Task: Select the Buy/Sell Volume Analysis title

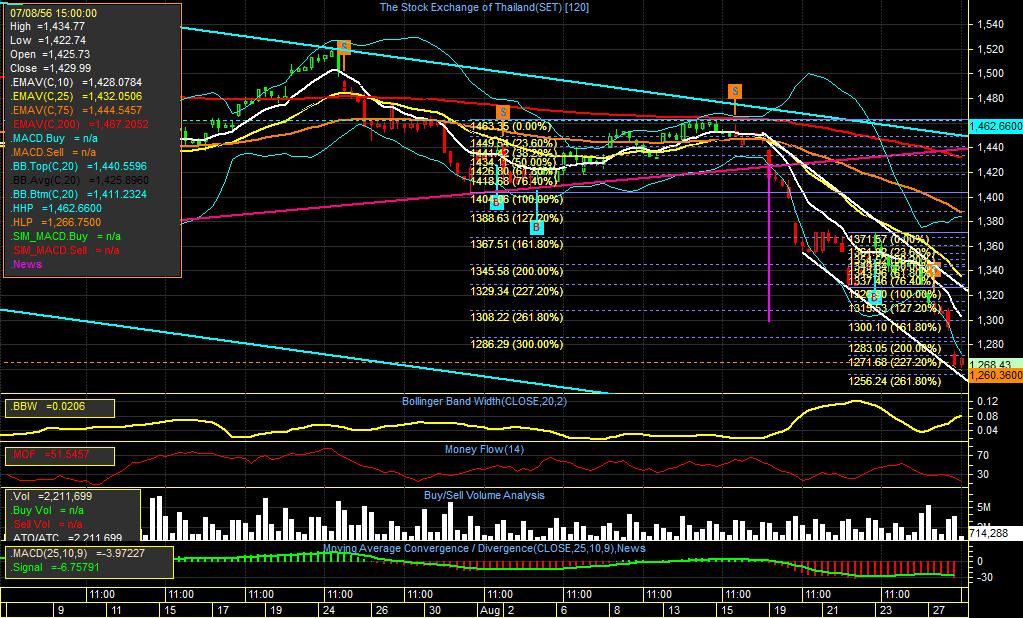Action: 484,495
